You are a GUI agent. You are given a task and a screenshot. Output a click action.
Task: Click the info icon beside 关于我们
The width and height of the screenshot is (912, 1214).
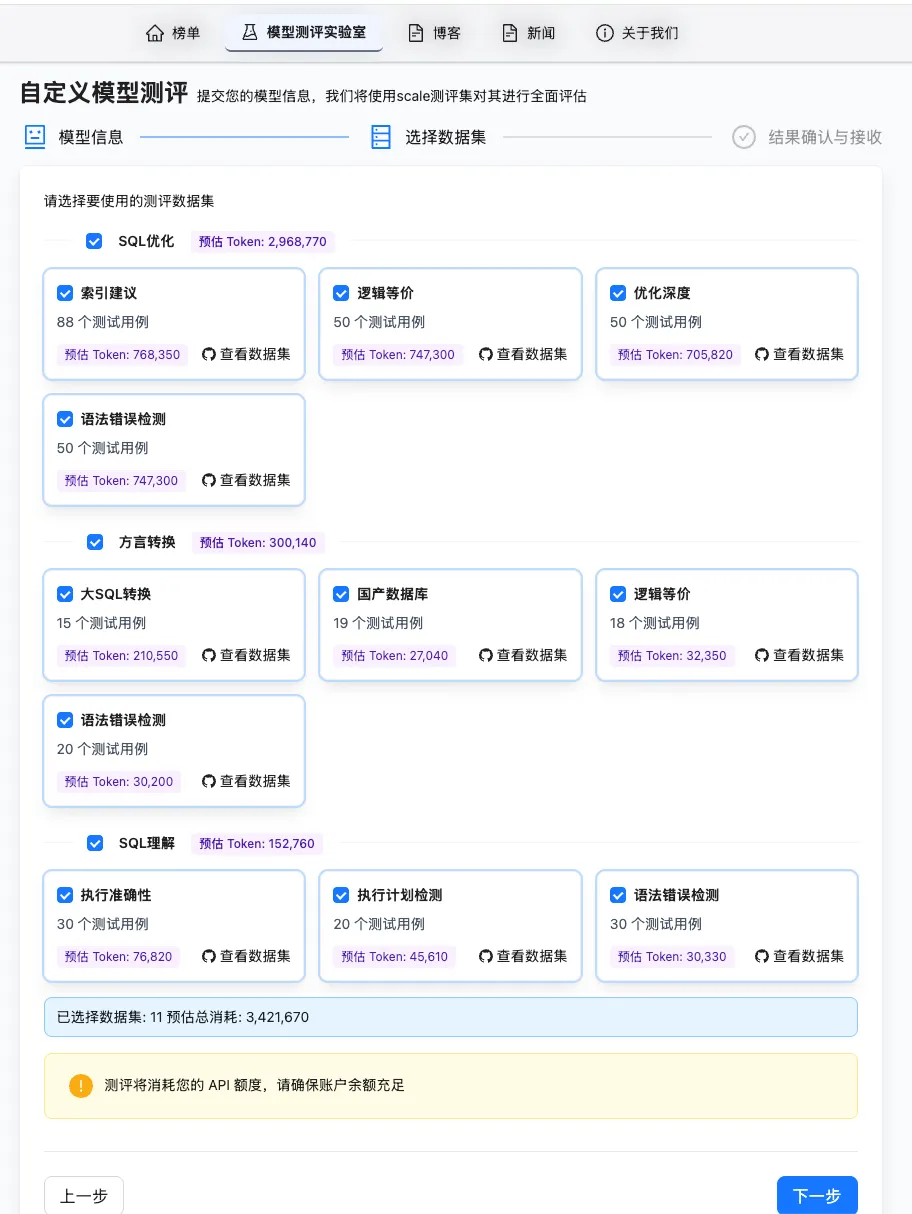pyautogui.click(x=604, y=33)
